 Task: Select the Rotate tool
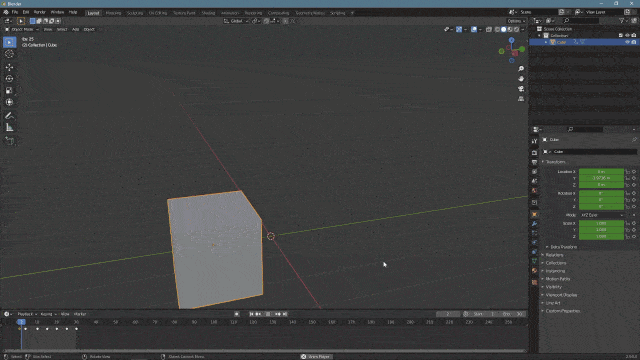(x=9, y=79)
